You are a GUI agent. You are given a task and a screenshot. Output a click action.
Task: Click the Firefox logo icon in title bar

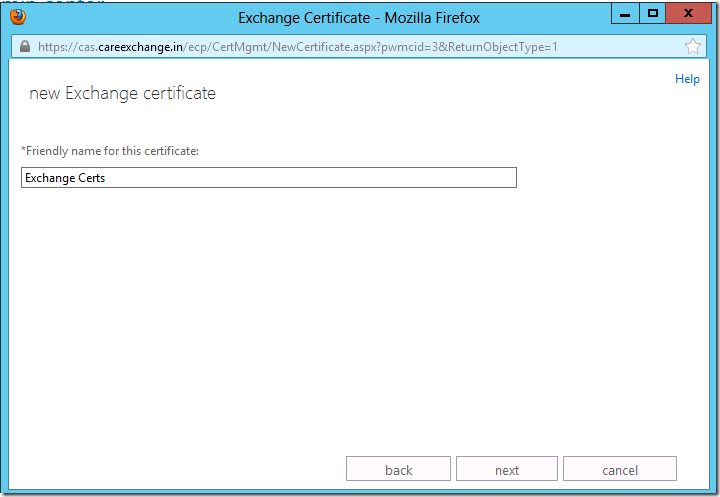pos(18,17)
